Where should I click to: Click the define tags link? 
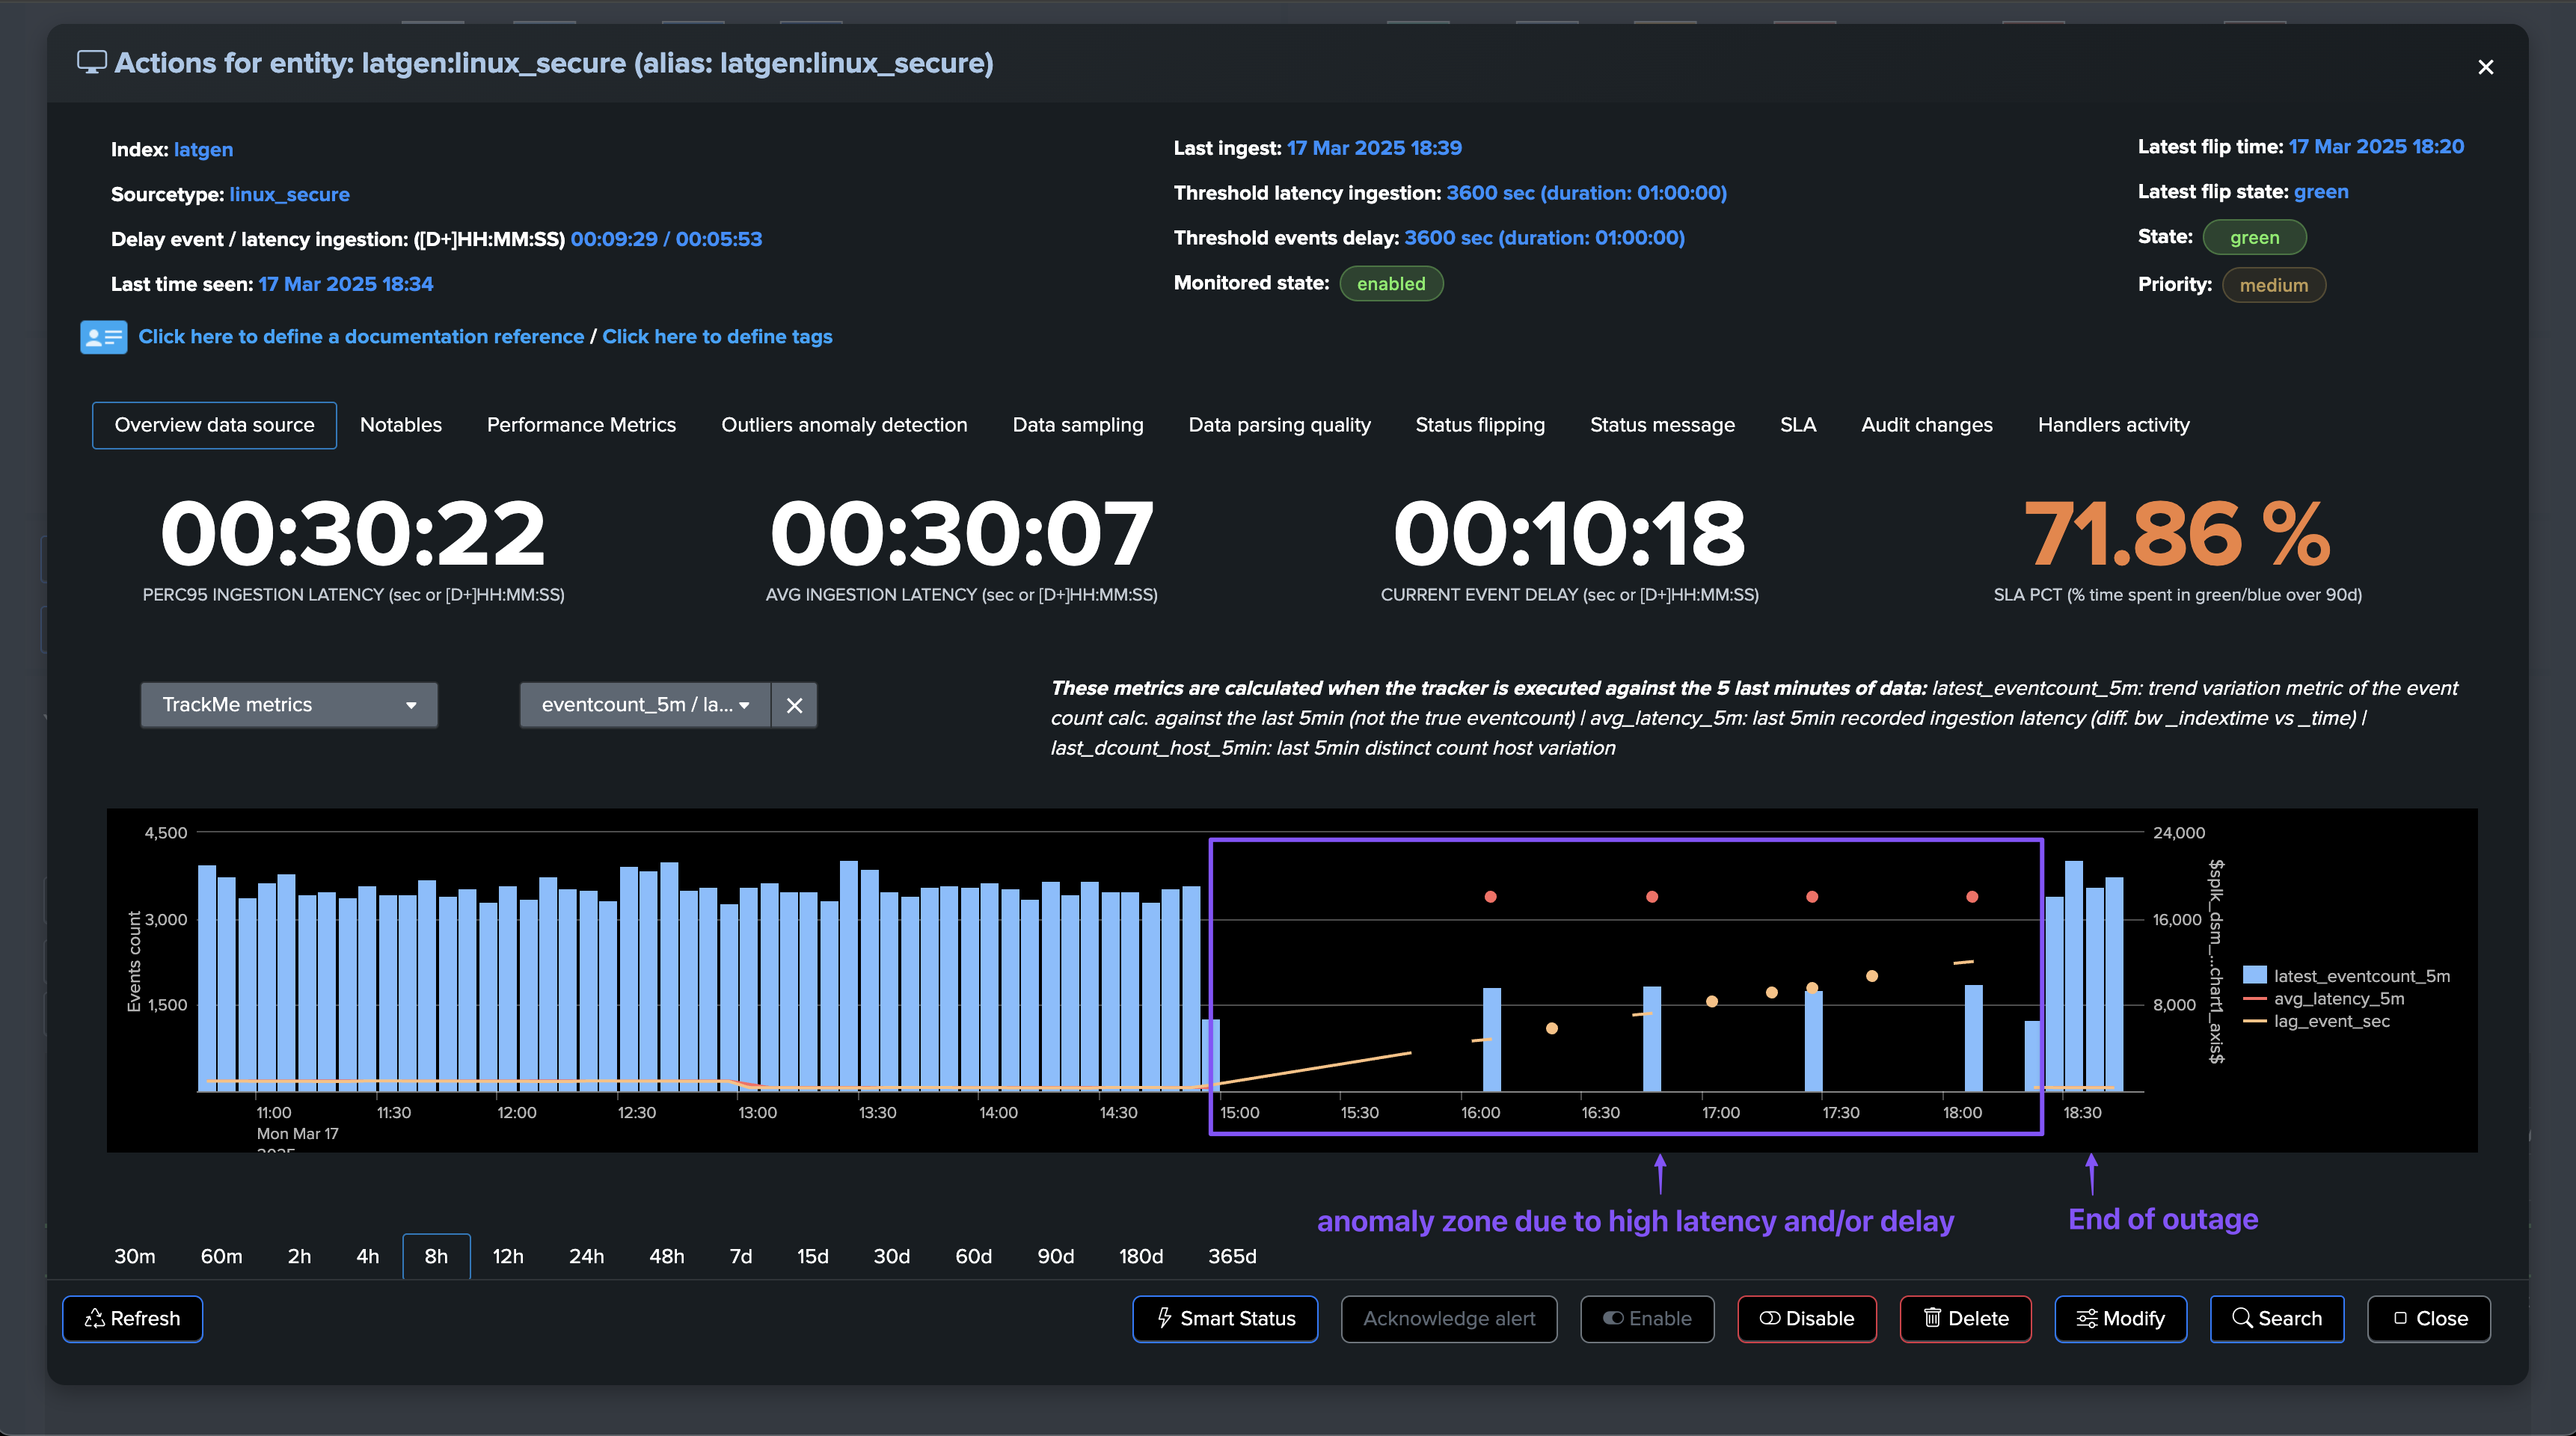[717, 337]
